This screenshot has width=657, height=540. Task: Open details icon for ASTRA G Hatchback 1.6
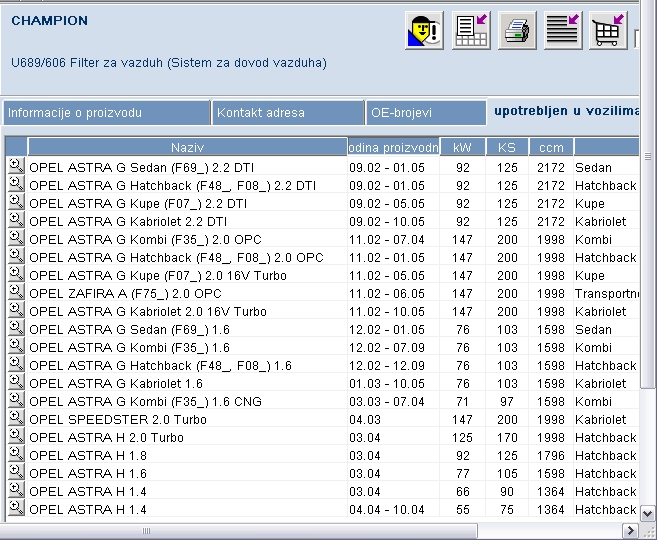click(x=16, y=364)
